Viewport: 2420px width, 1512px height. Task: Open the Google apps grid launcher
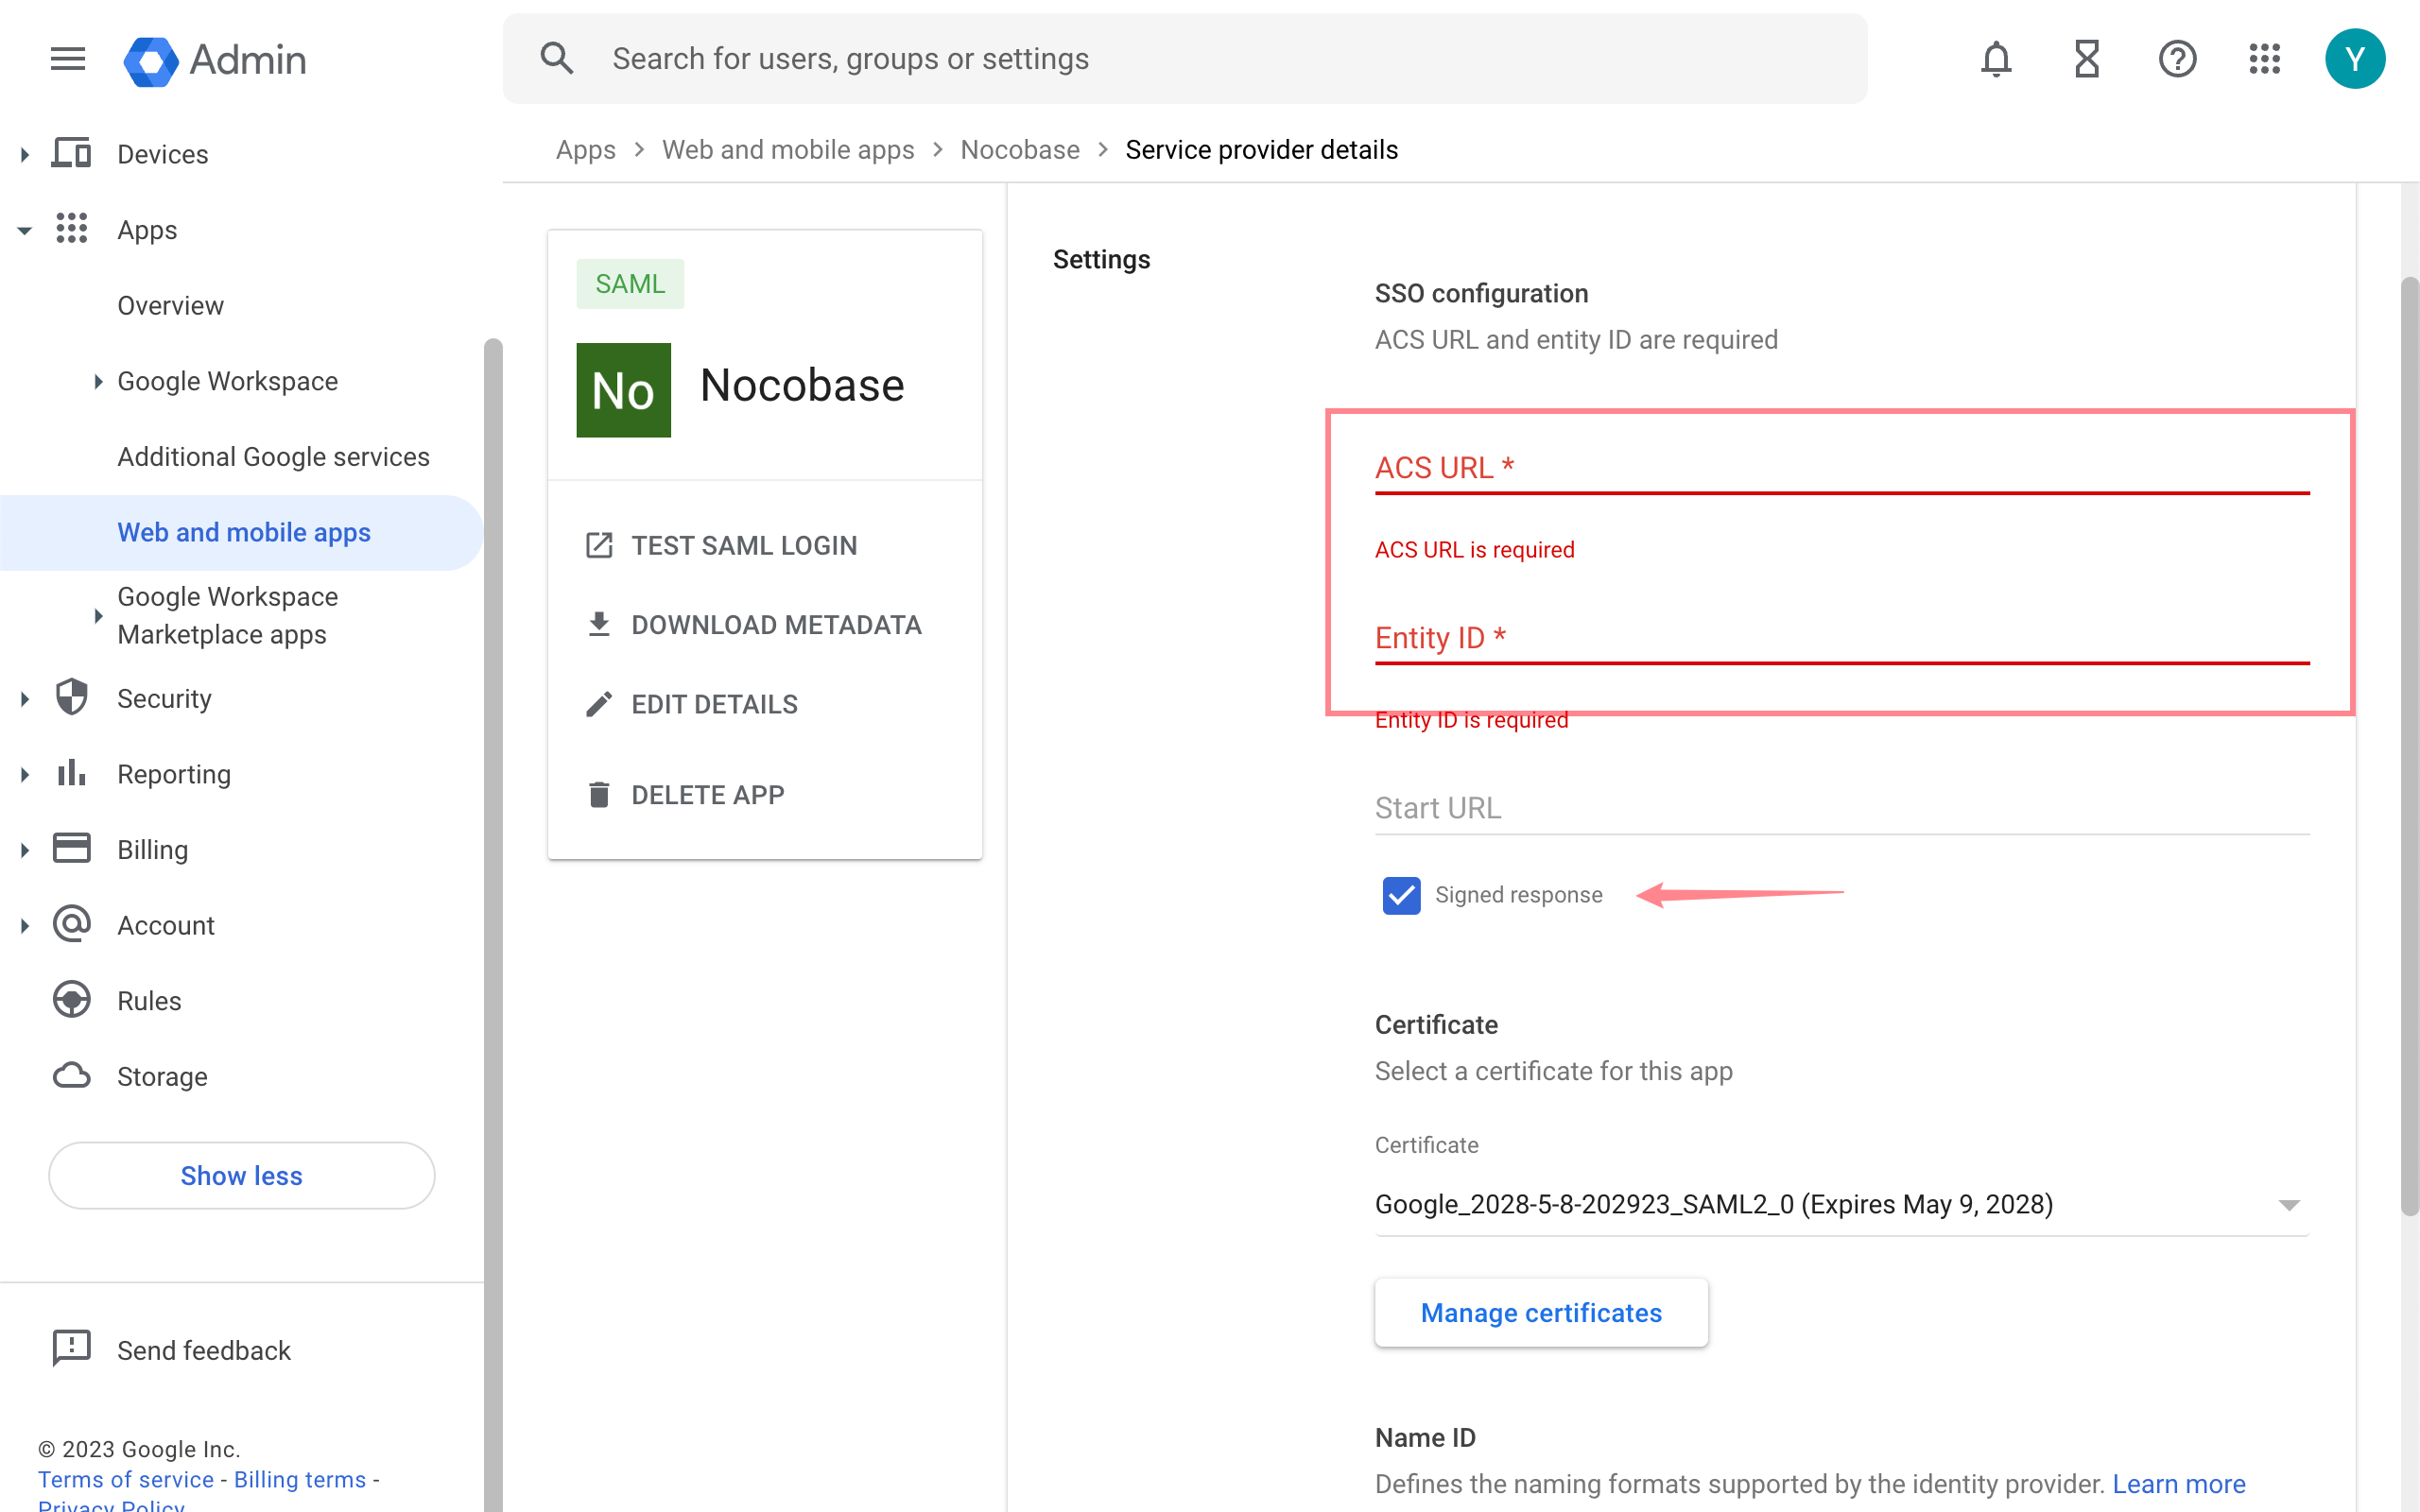[x=2264, y=59]
